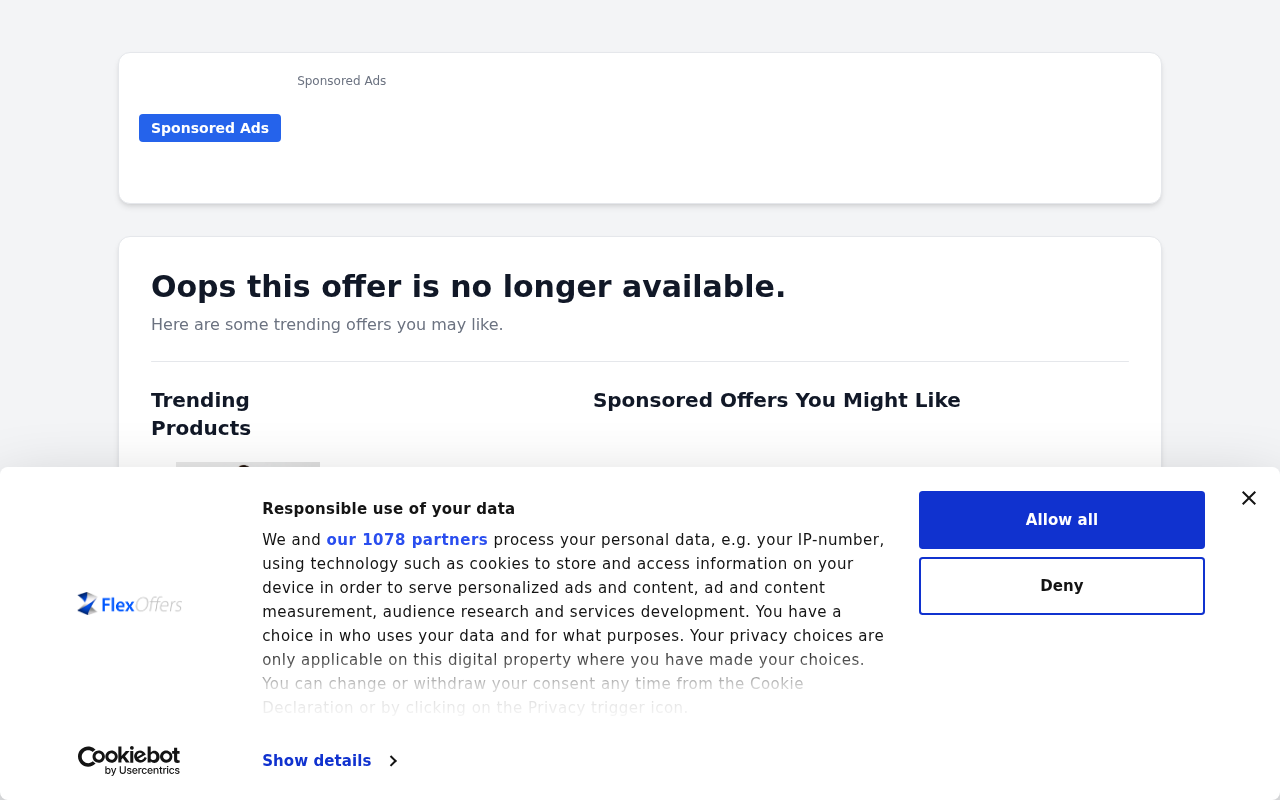Accept cookies with Allow all
The image size is (1280, 800).
pos(1062,520)
